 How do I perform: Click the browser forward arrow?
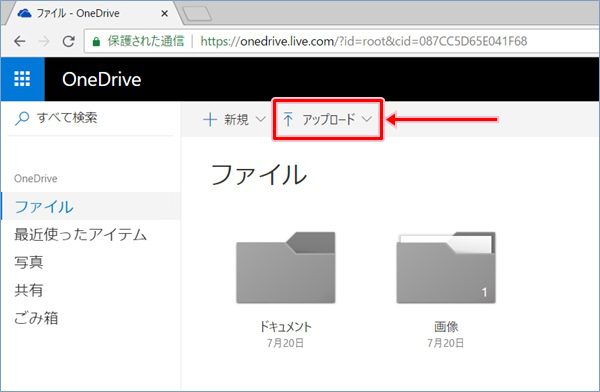pyautogui.click(x=44, y=41)
